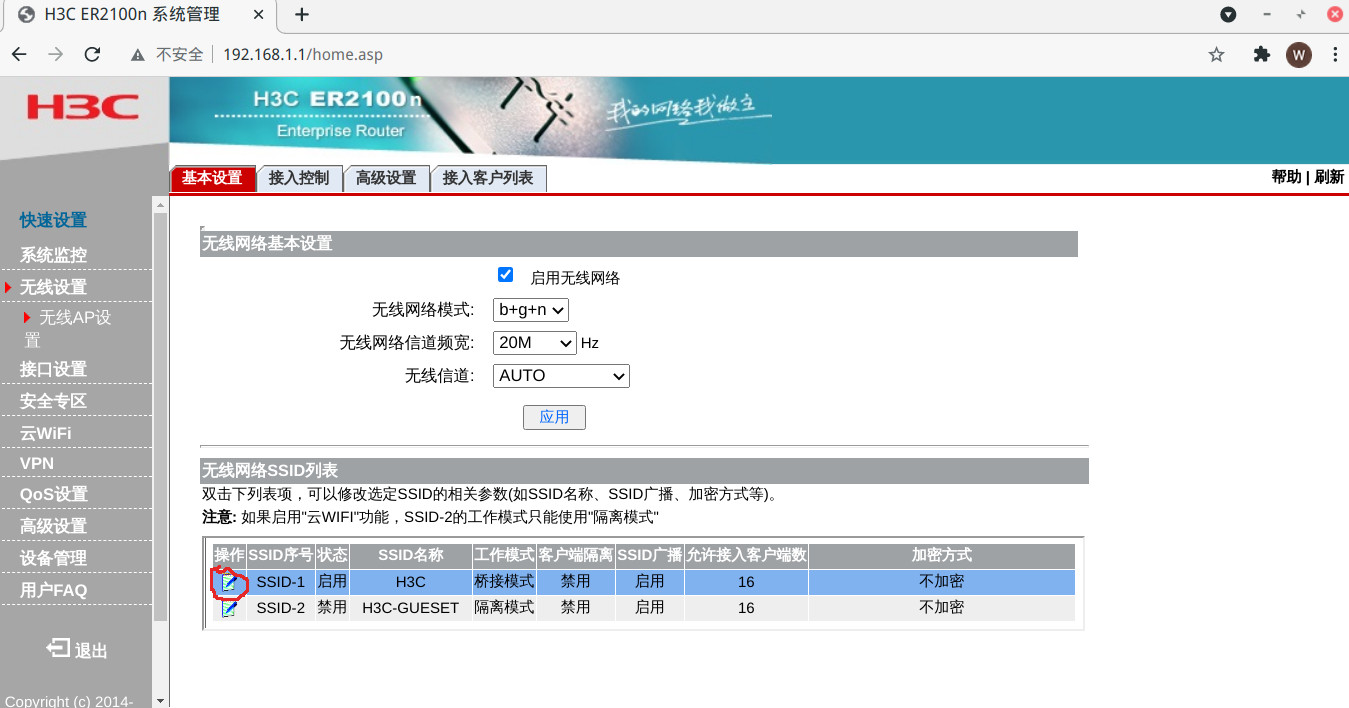
Task: Click the 隔离模式 work mode cell
Action: coord(504,608)
